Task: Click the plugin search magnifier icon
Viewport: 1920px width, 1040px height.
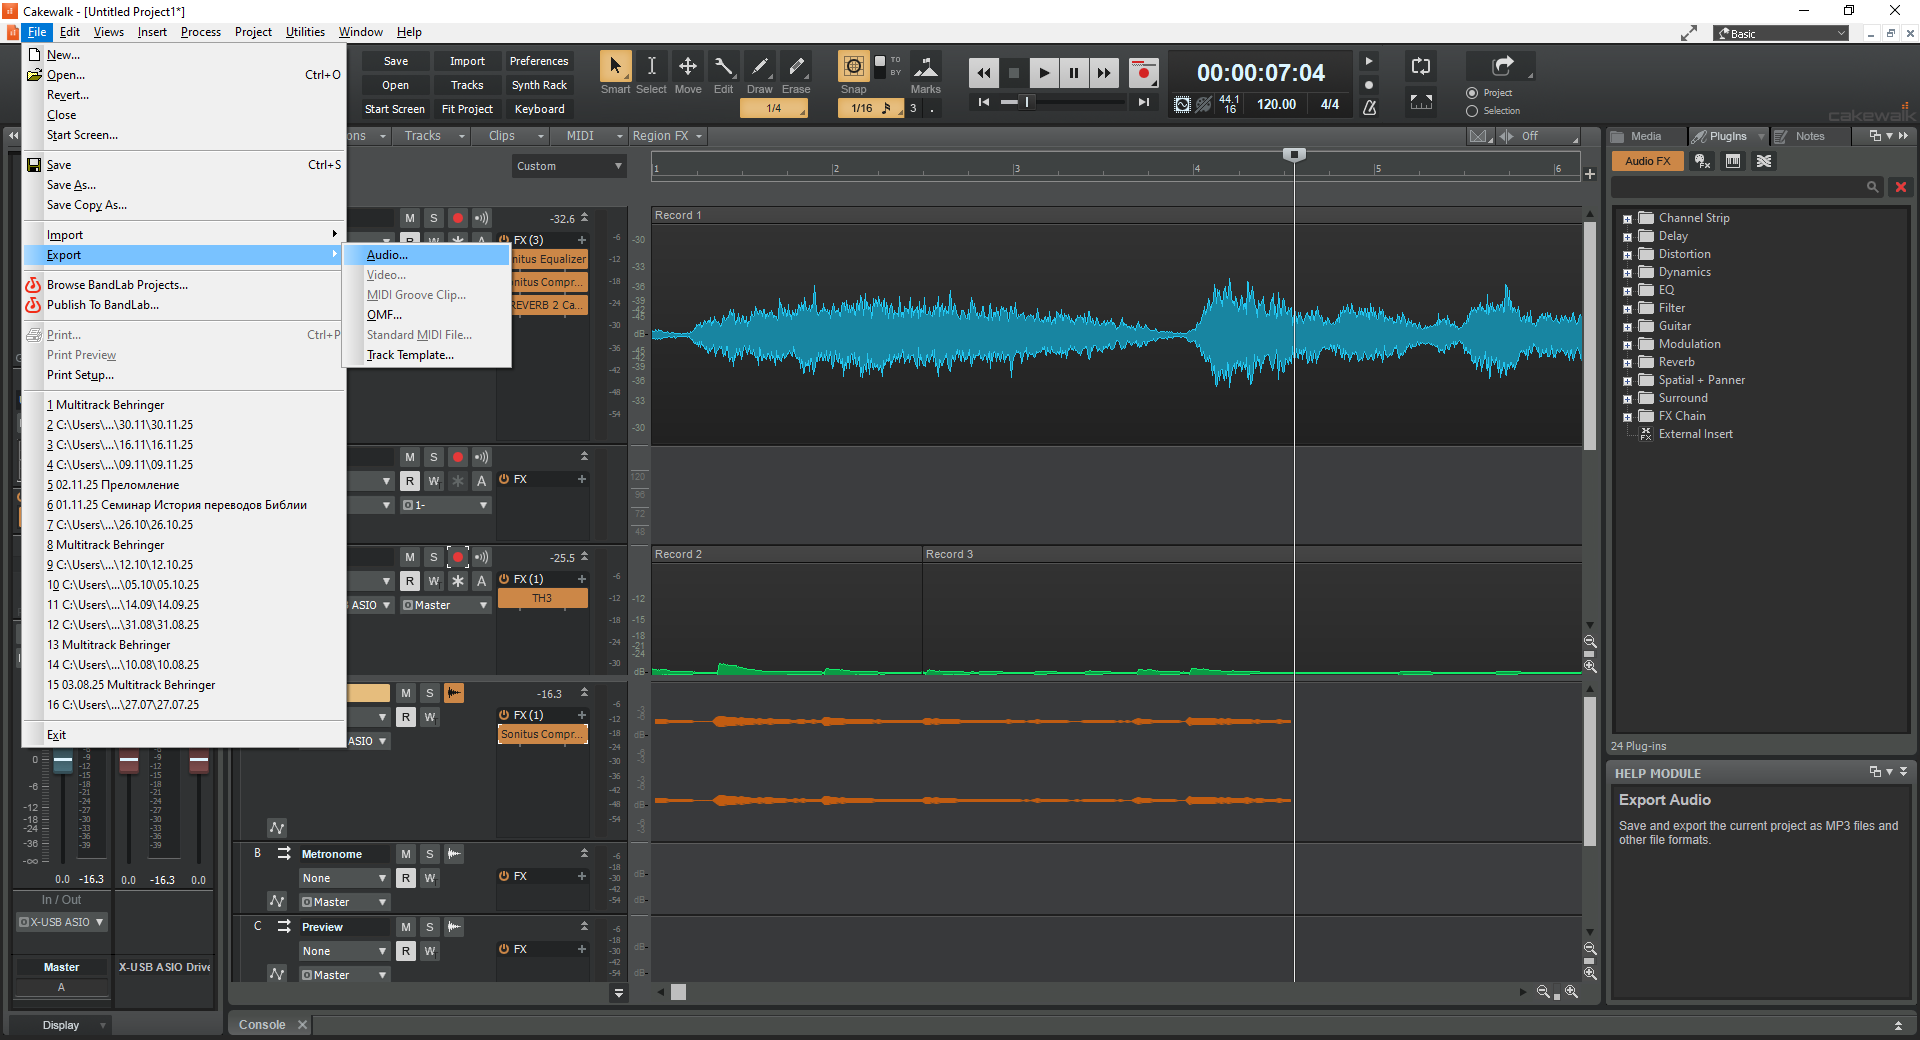Action: click(1872, 187)
